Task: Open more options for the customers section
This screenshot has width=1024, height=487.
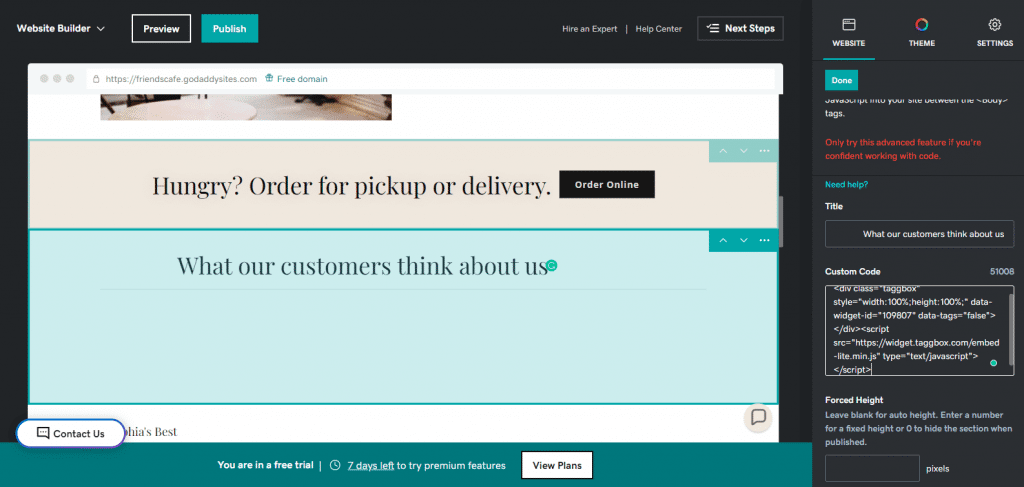Action: [x=765, y=241]
